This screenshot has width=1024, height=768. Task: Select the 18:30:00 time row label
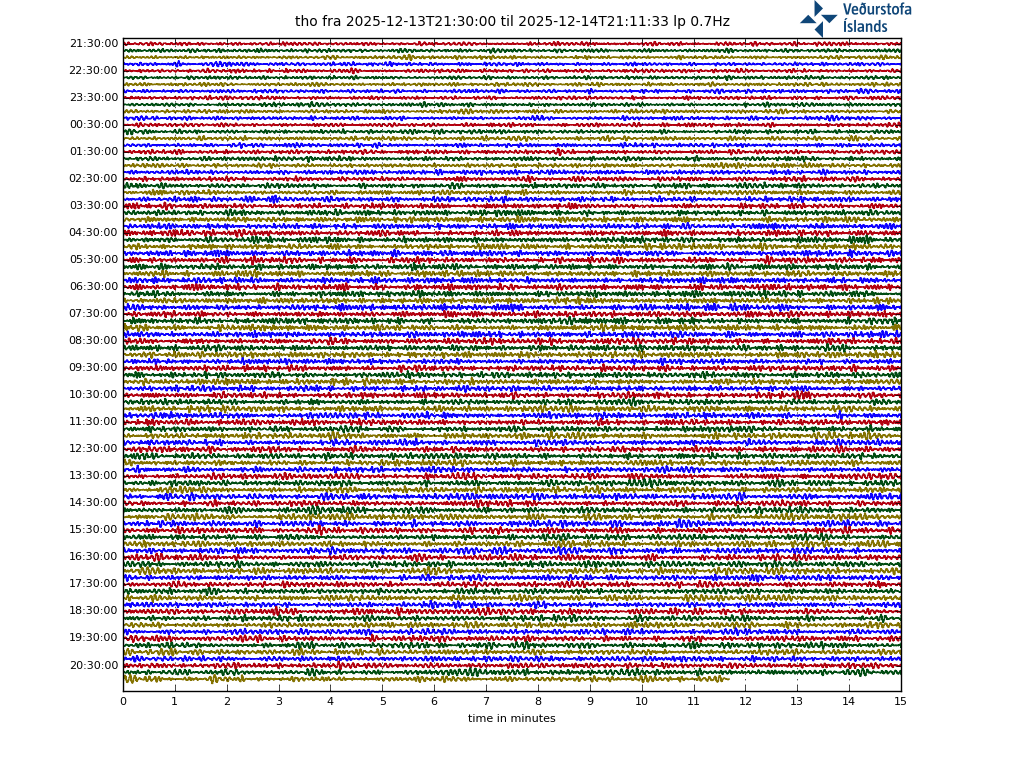pyautogui.click(x=94, y=611)
